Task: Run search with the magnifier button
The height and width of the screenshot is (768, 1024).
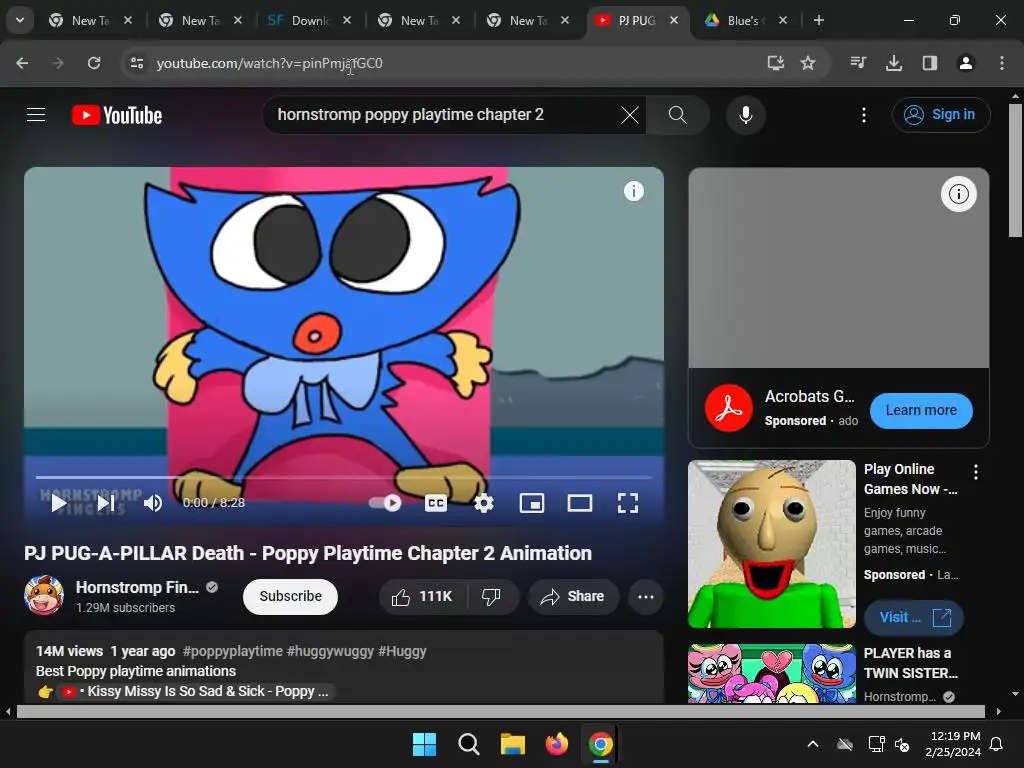Action: click(x=677, y=115)
